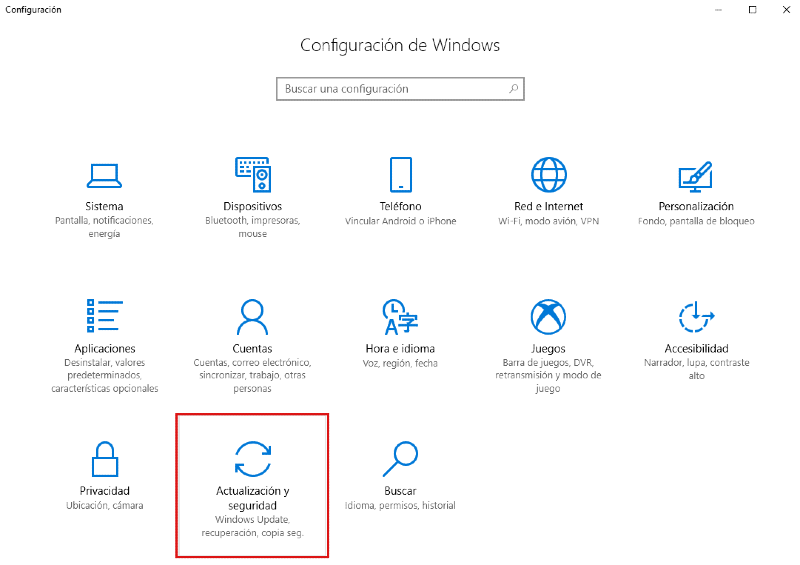The height and width of the screenshot is (565, 800).
Task: Click the 'Cuentas' label
Action: click(253, 349)
